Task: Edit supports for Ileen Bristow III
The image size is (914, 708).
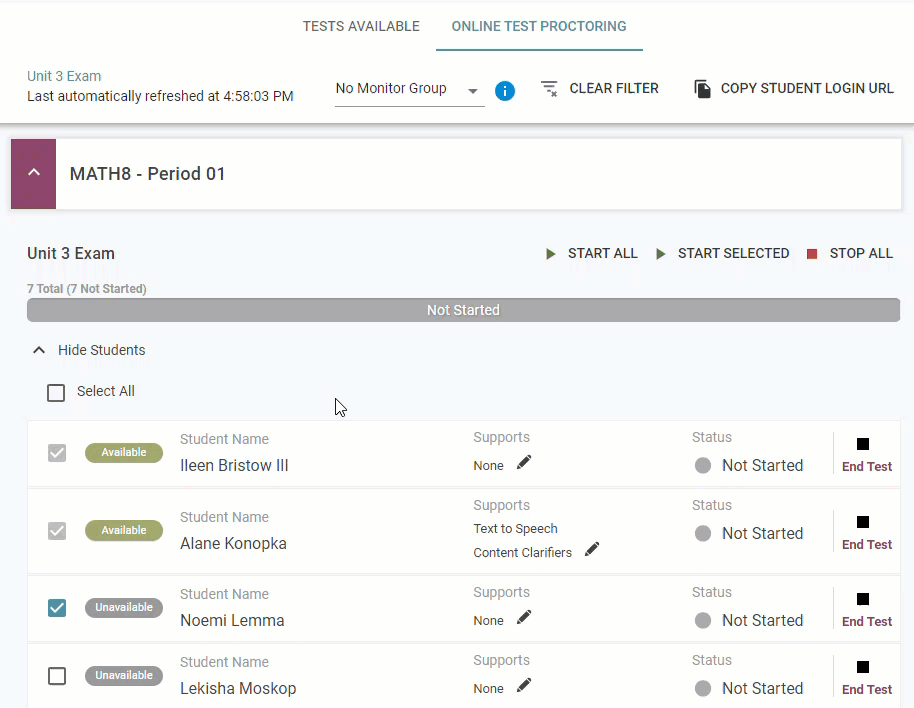Action: point(524,462)
